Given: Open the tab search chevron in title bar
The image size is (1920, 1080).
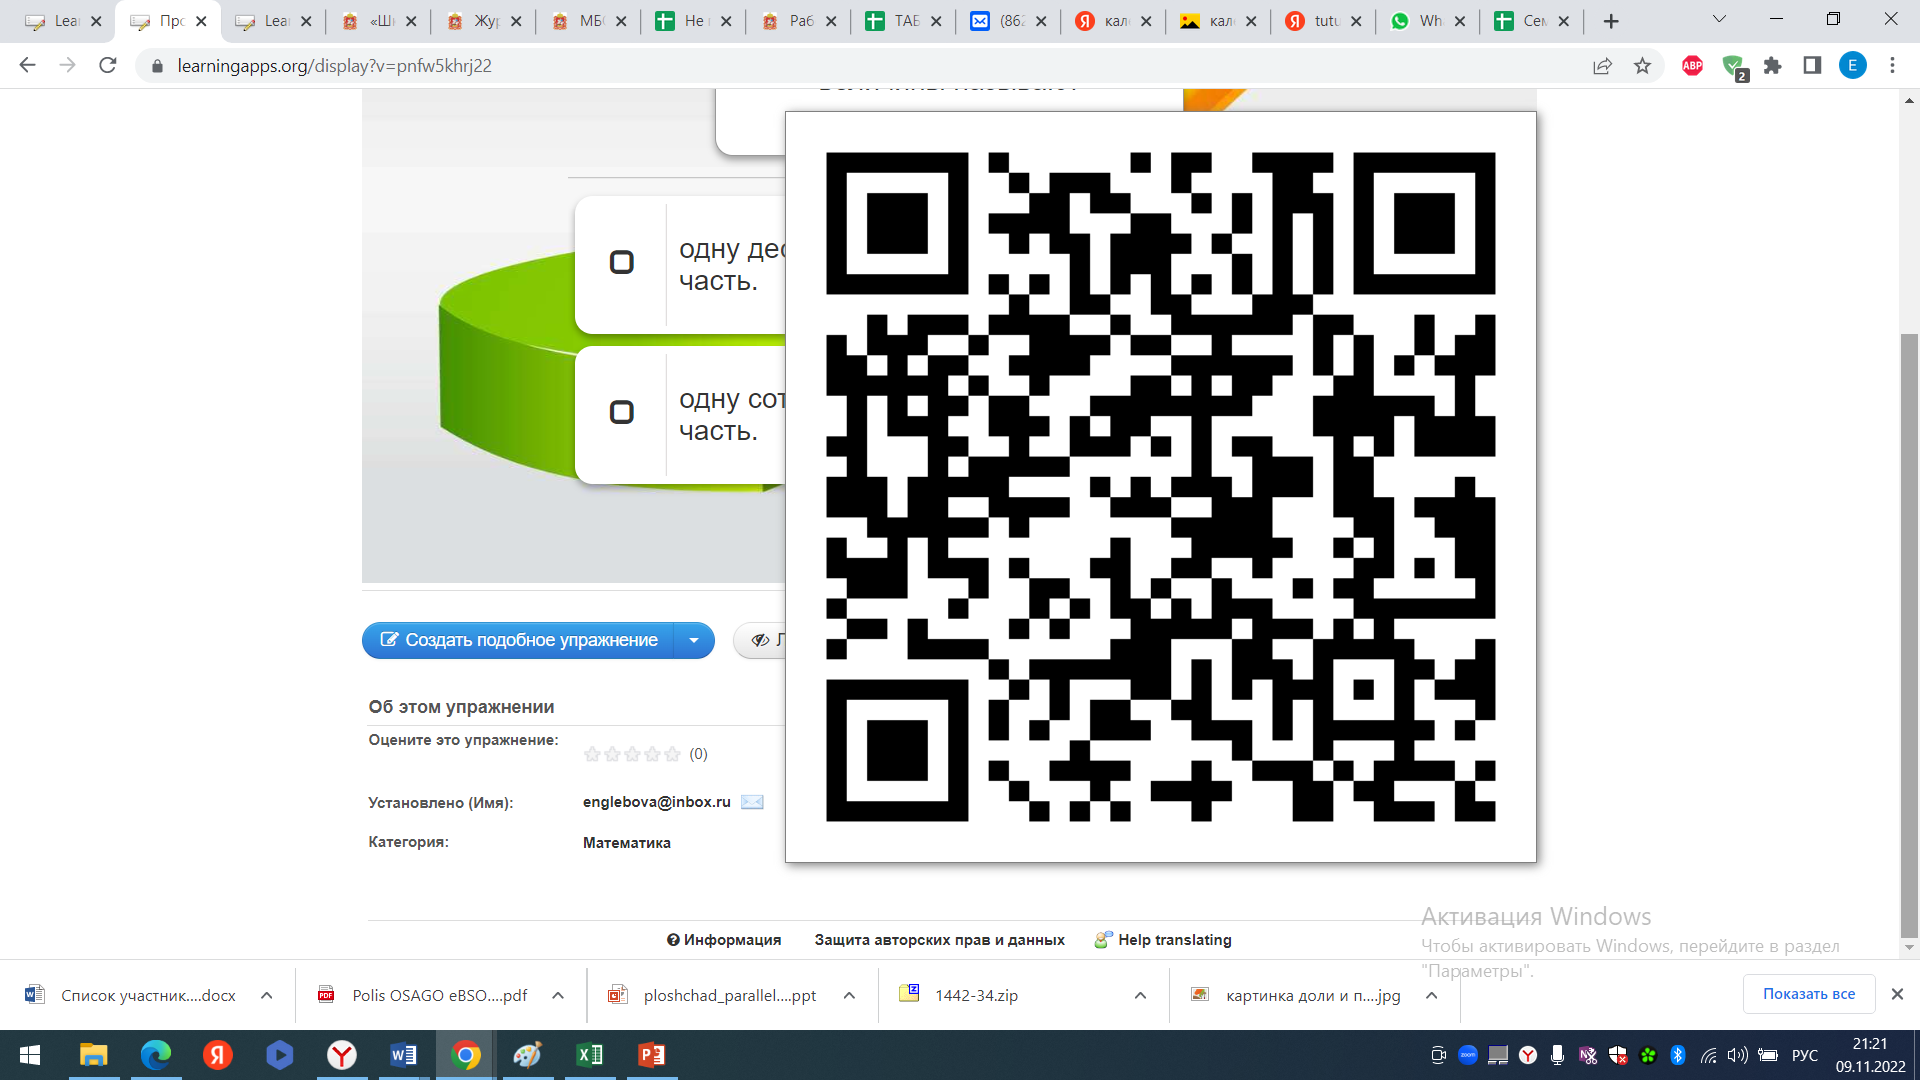Looking at the screenshot, I should [1719, 19].
